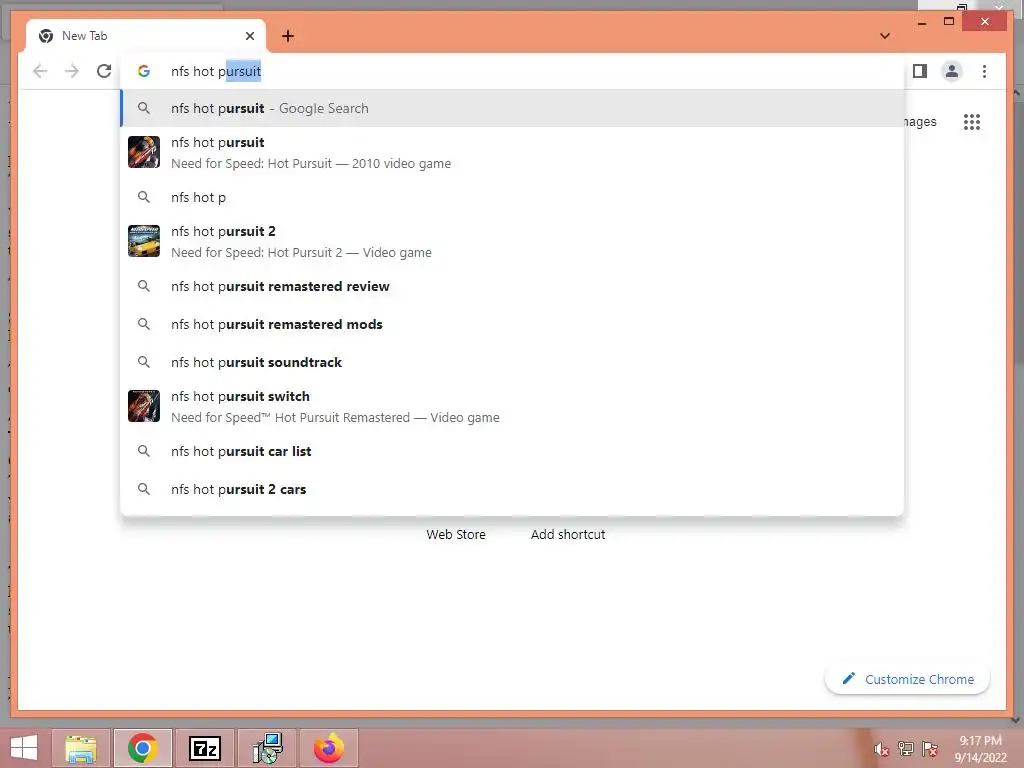Select 'nfs hot pursuit - Google Search' suggestion
1024x768 pixels.
coord(512,108)
